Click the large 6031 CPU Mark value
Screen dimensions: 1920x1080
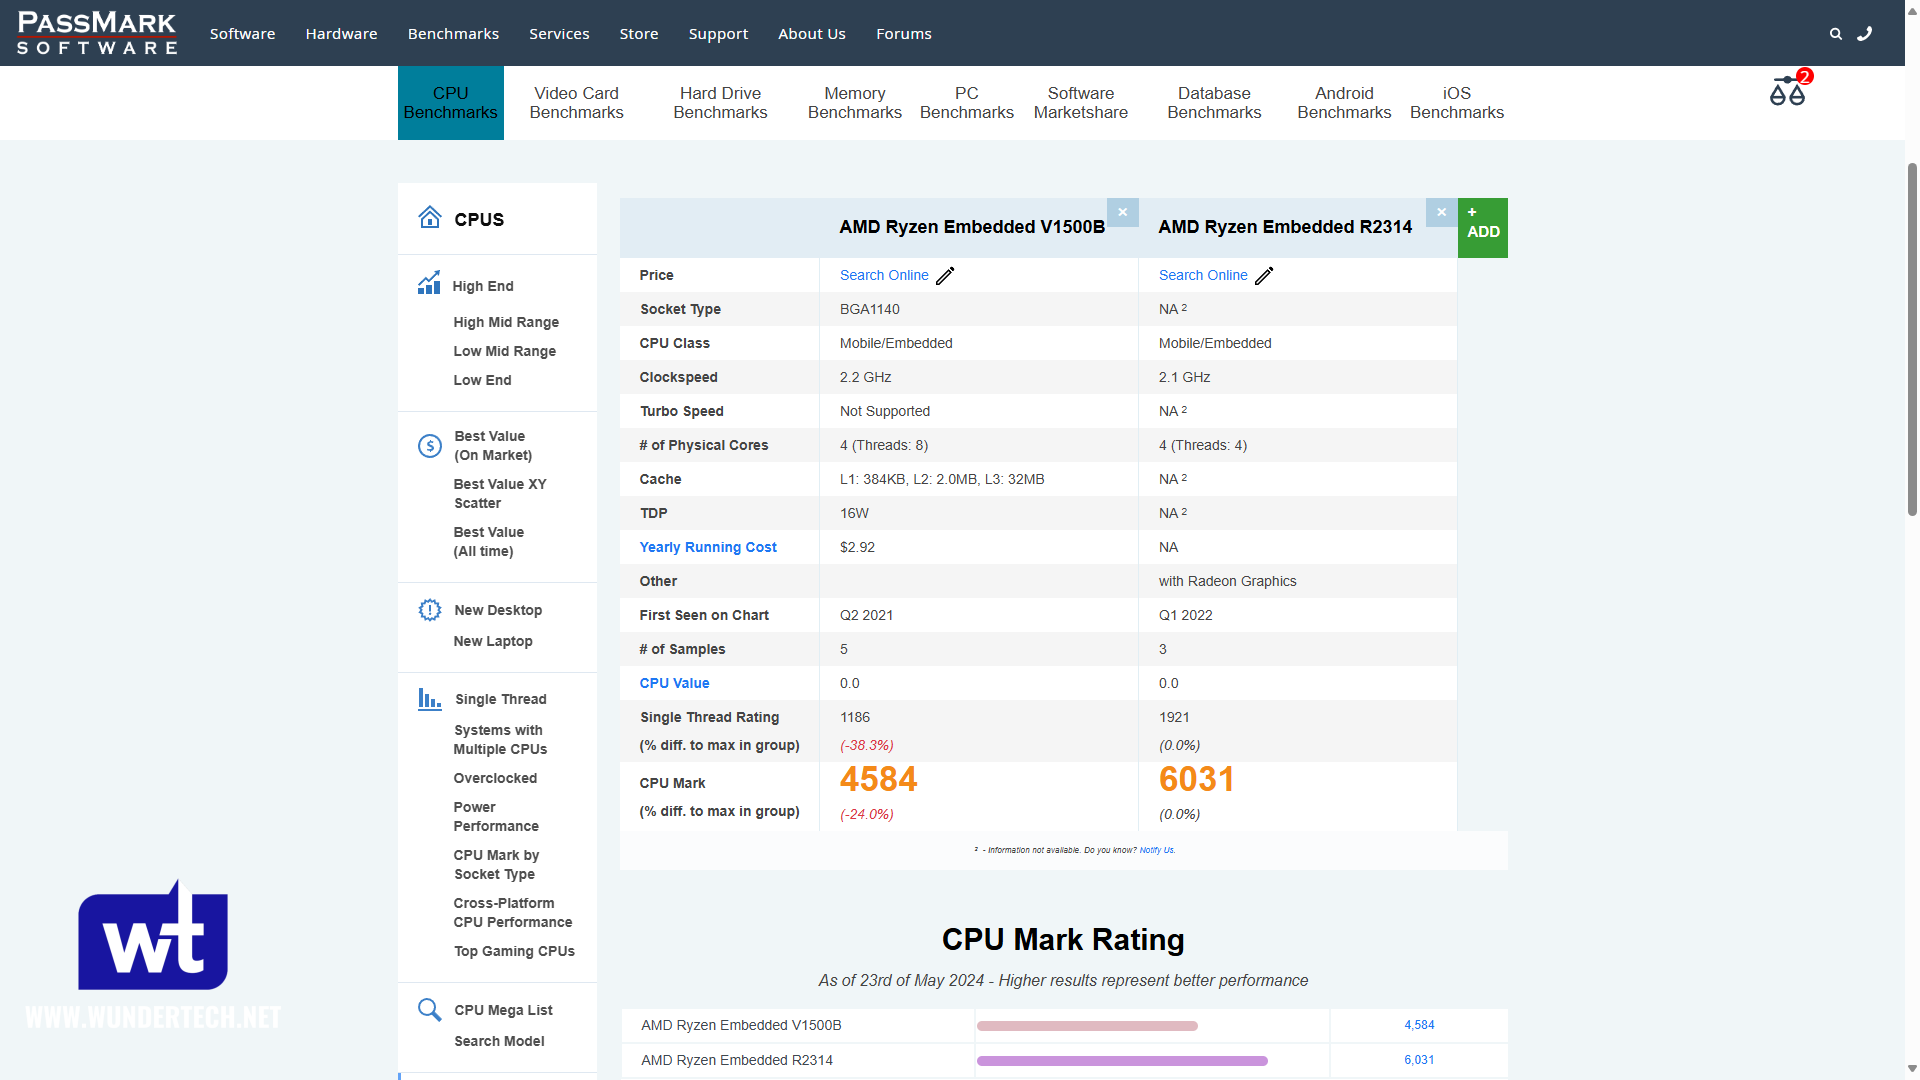point(1197,779)
